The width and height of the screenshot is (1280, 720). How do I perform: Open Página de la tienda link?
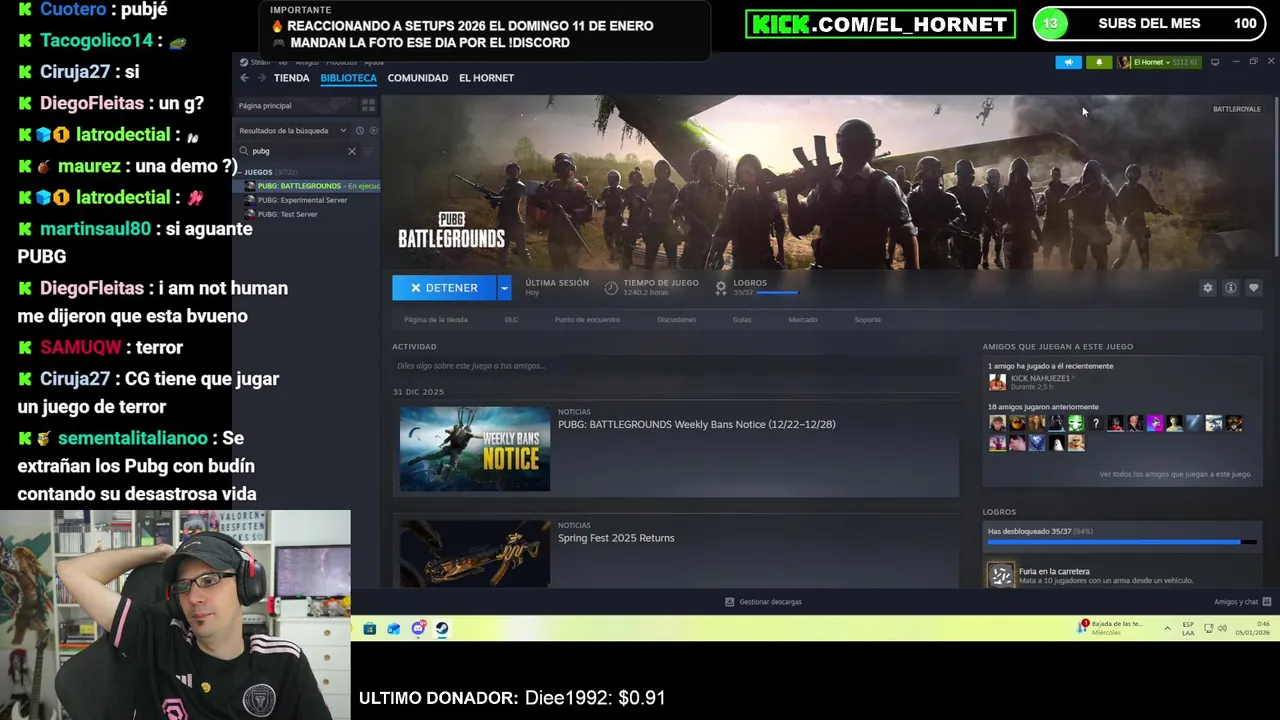point(435,320)
